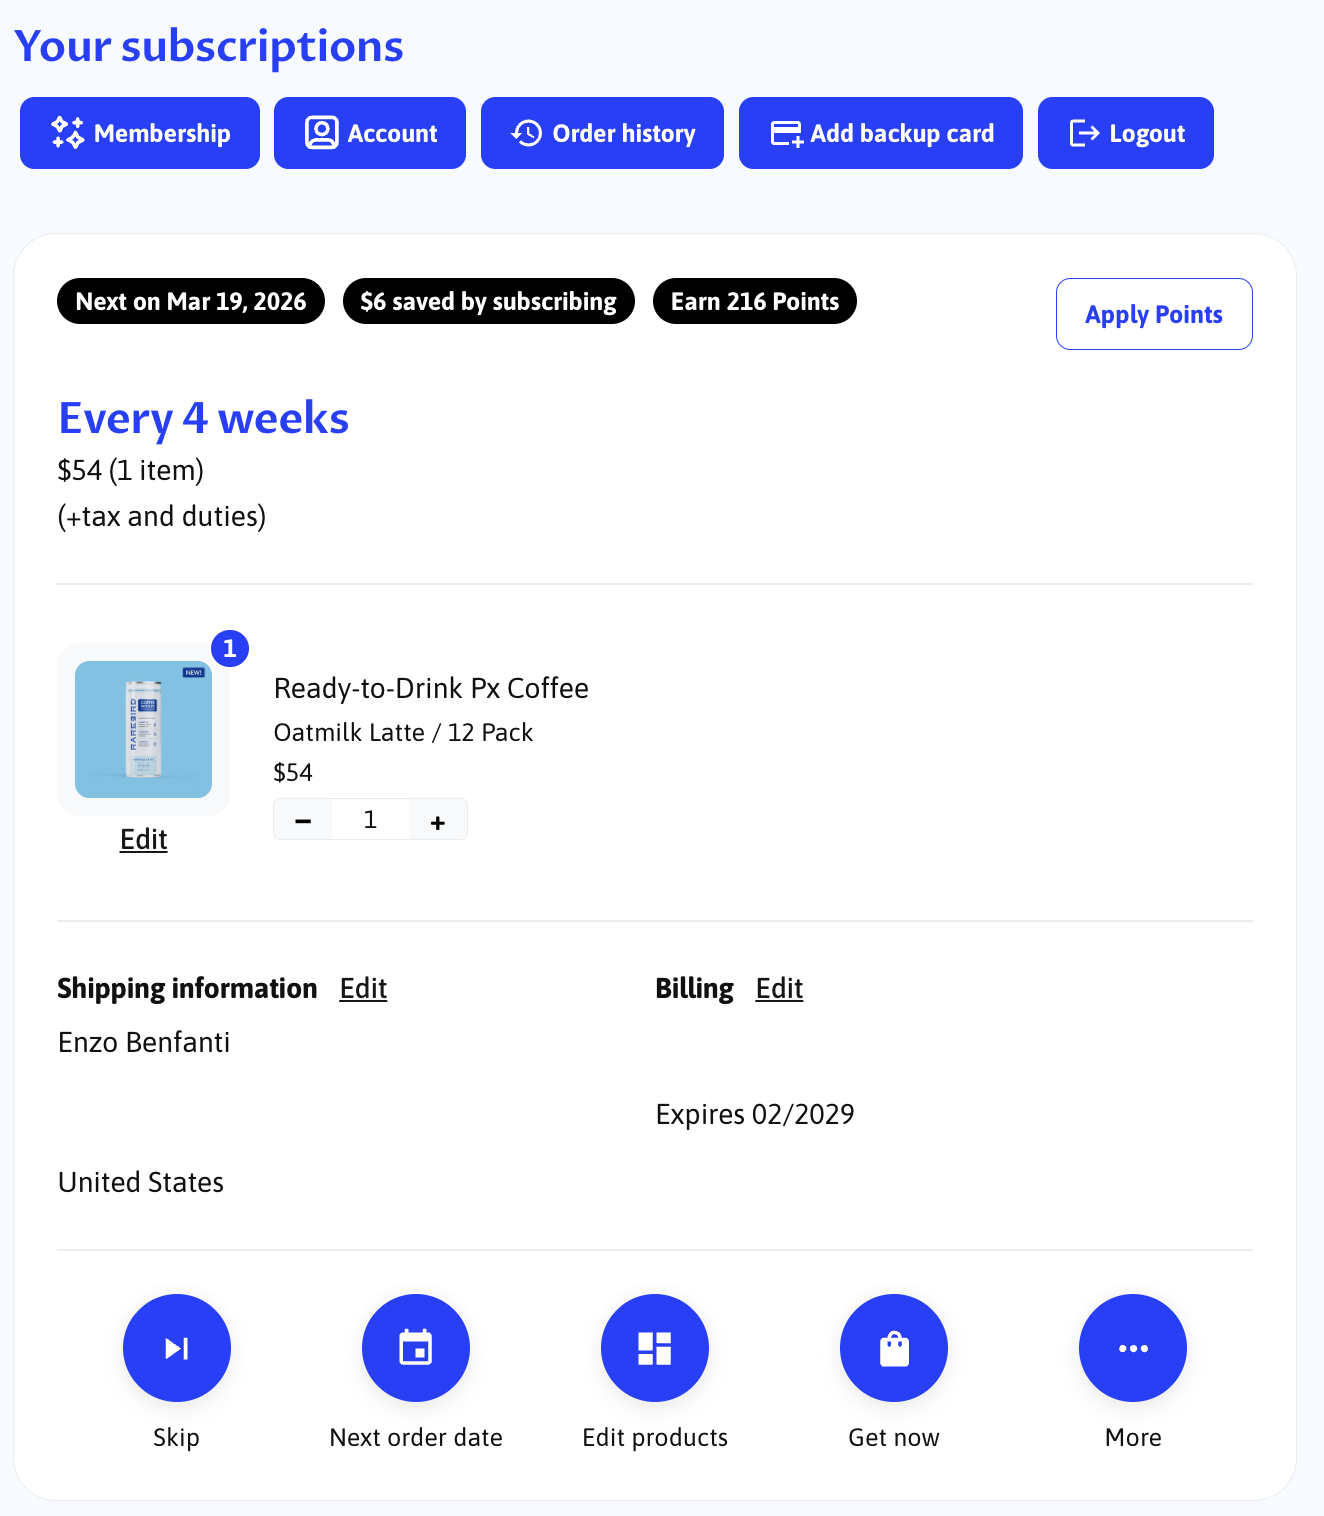Go to Account settings
This screenshot has height=1516, width=1324.
click(370, 133)
